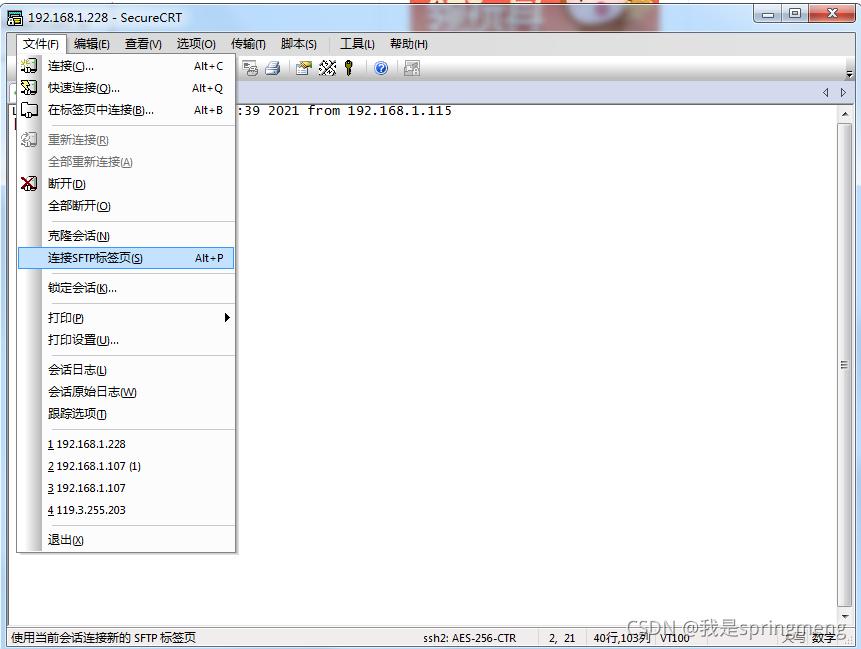Maximize the SecureCRT window

click(795, 14)
